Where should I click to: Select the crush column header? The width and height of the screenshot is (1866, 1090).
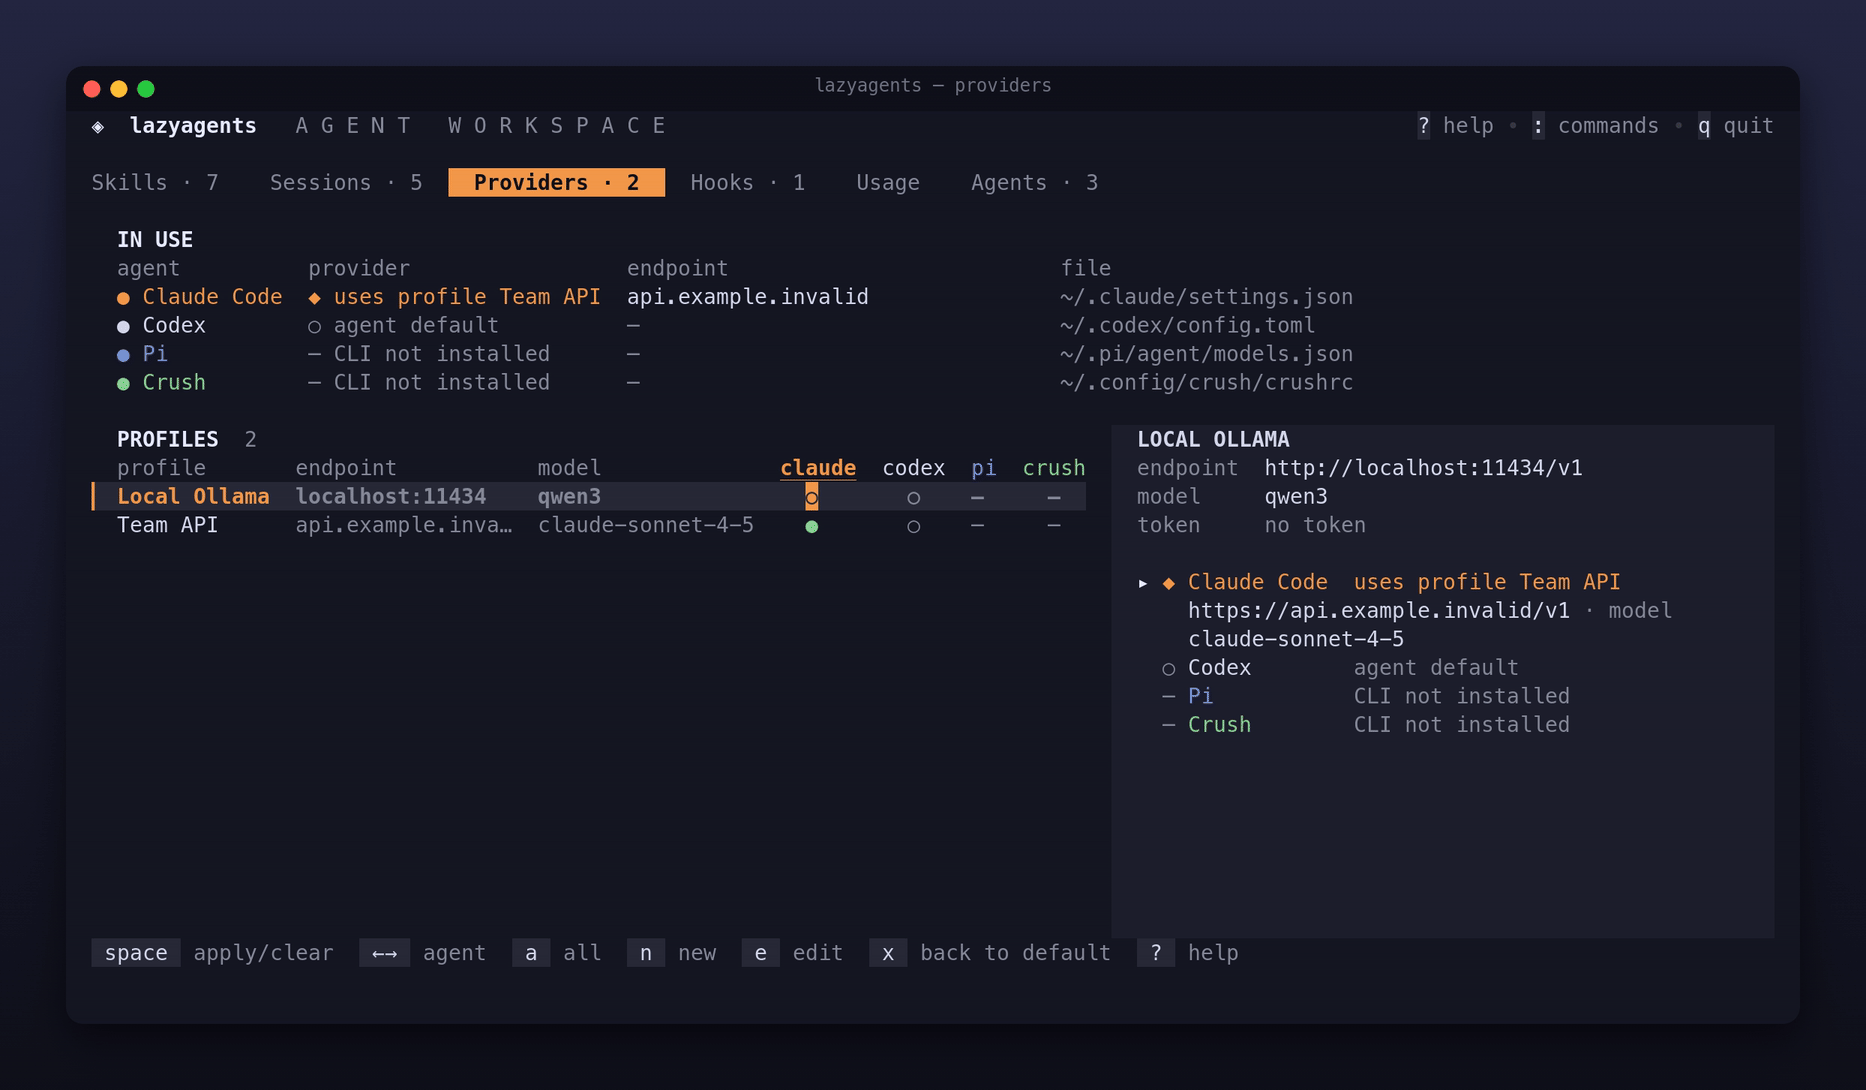point(1053,468)
